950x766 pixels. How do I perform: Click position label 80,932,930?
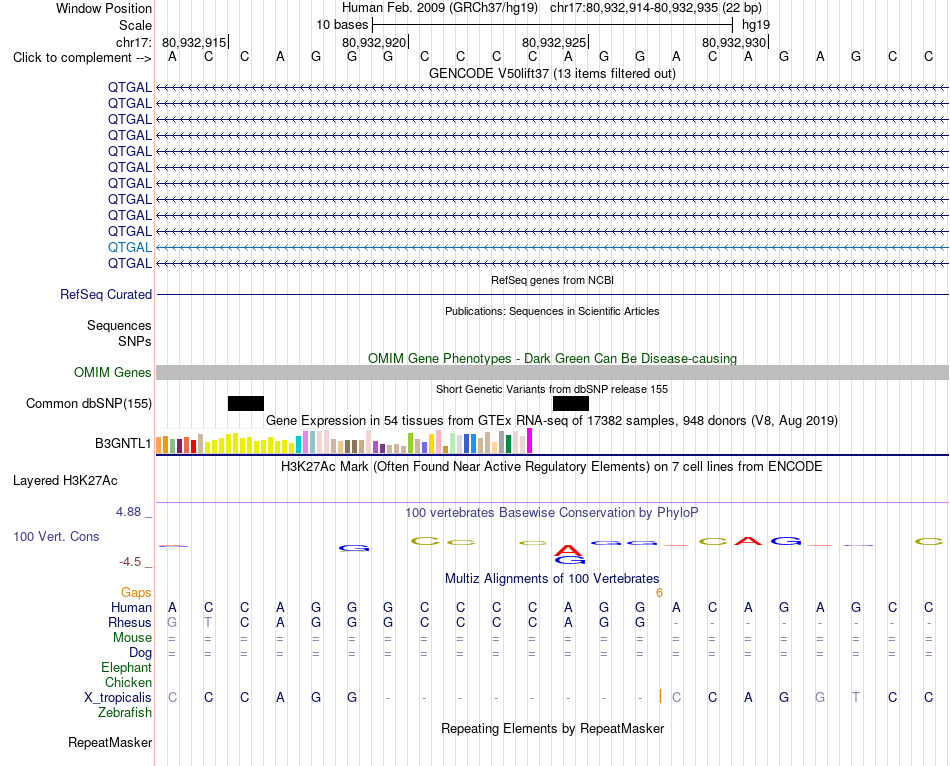(734, 42)
